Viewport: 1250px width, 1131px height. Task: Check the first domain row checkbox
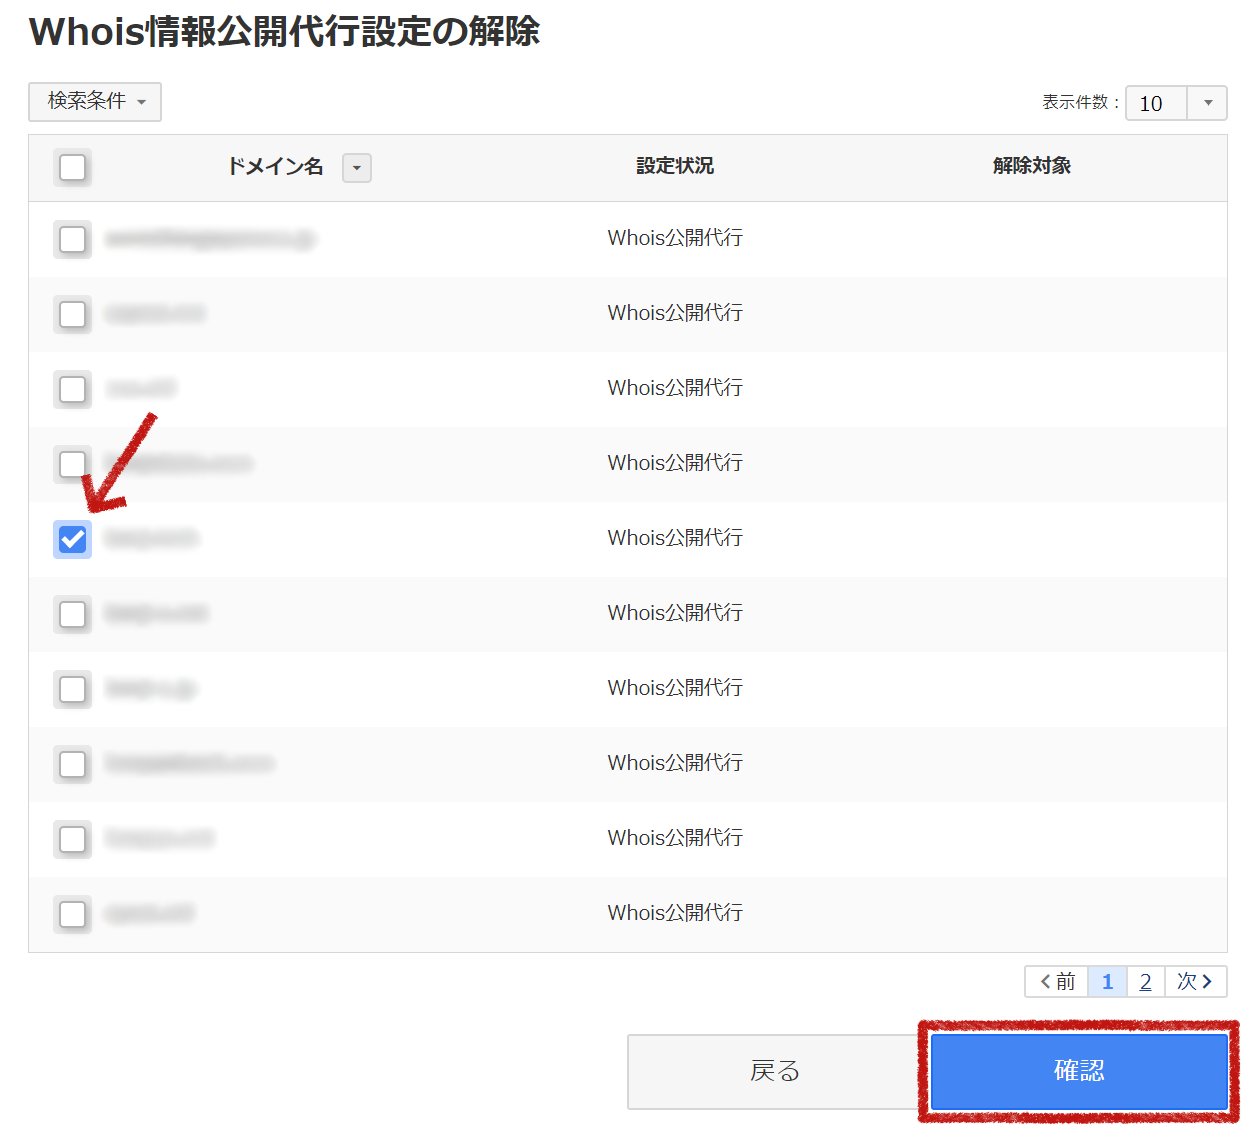pos(73,240)
